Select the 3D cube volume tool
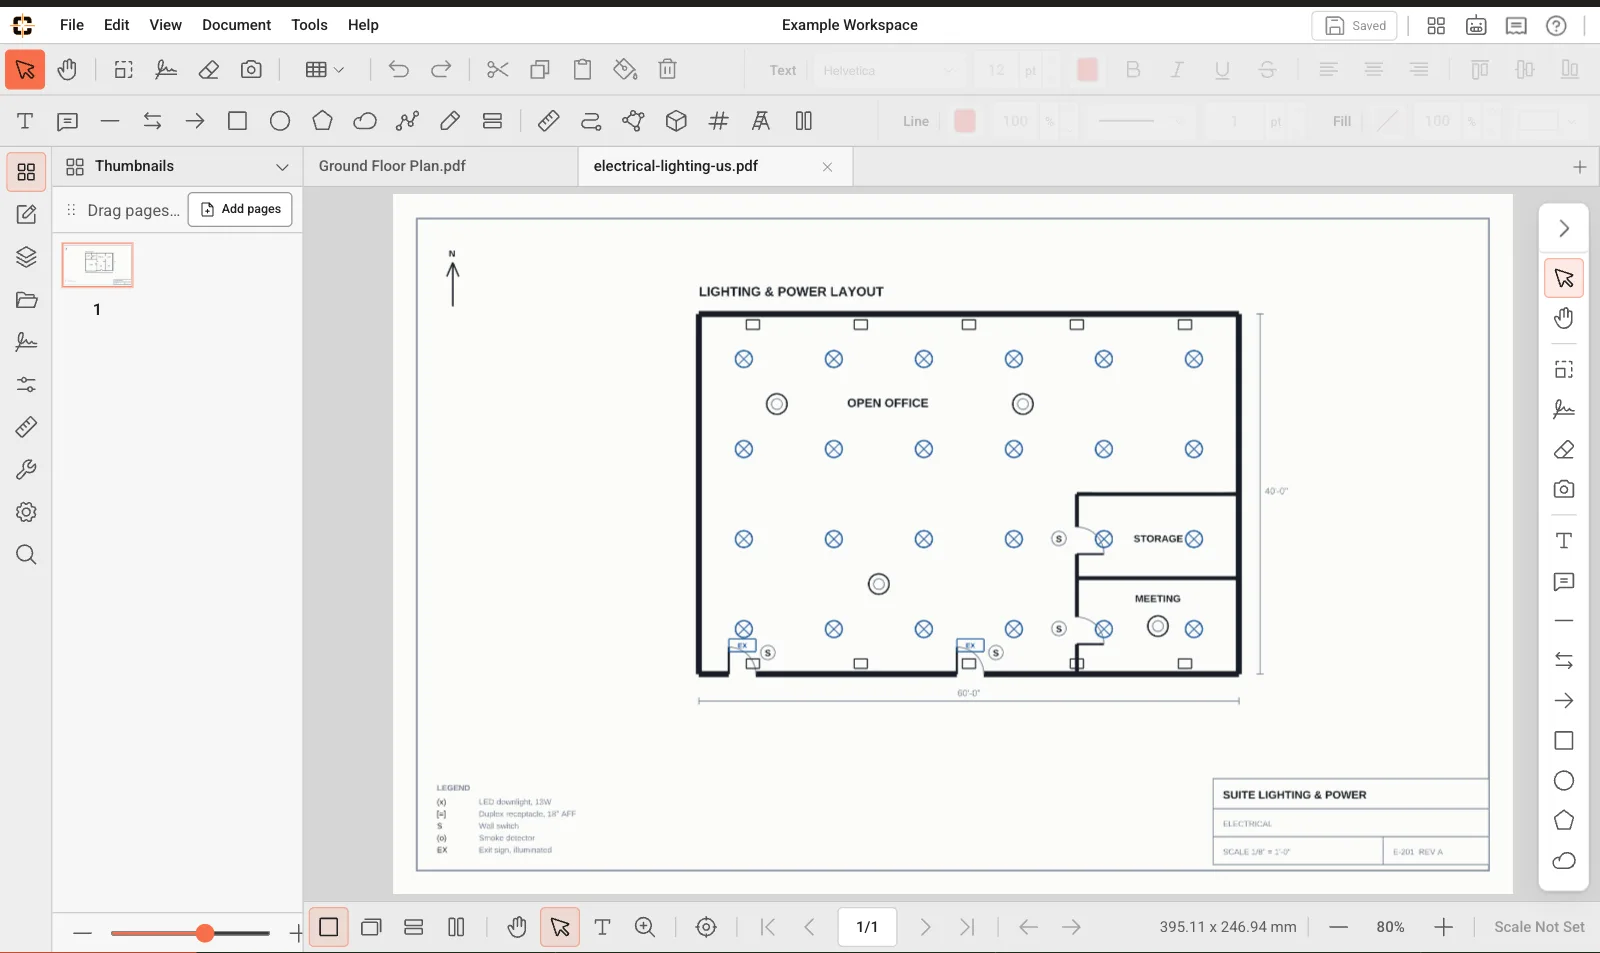1600x953 pixels. click(x=676, y=121)
